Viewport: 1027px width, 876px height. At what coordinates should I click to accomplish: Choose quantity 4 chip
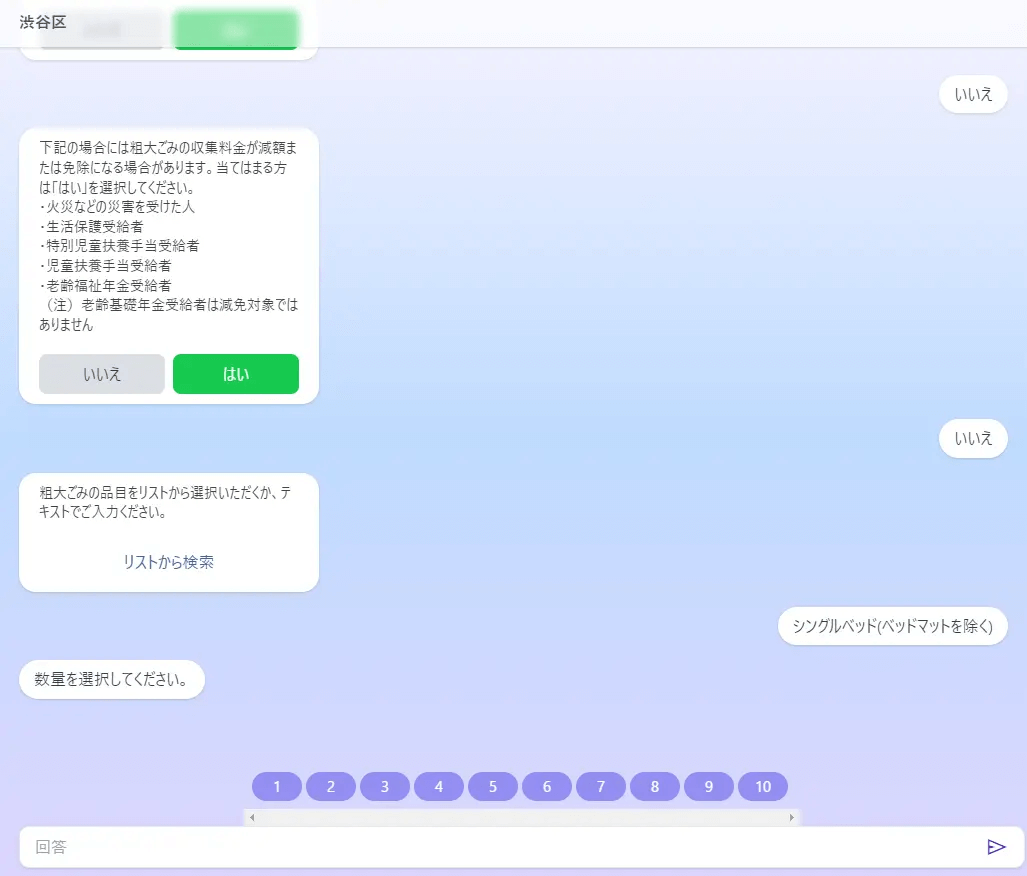(439, 787)
